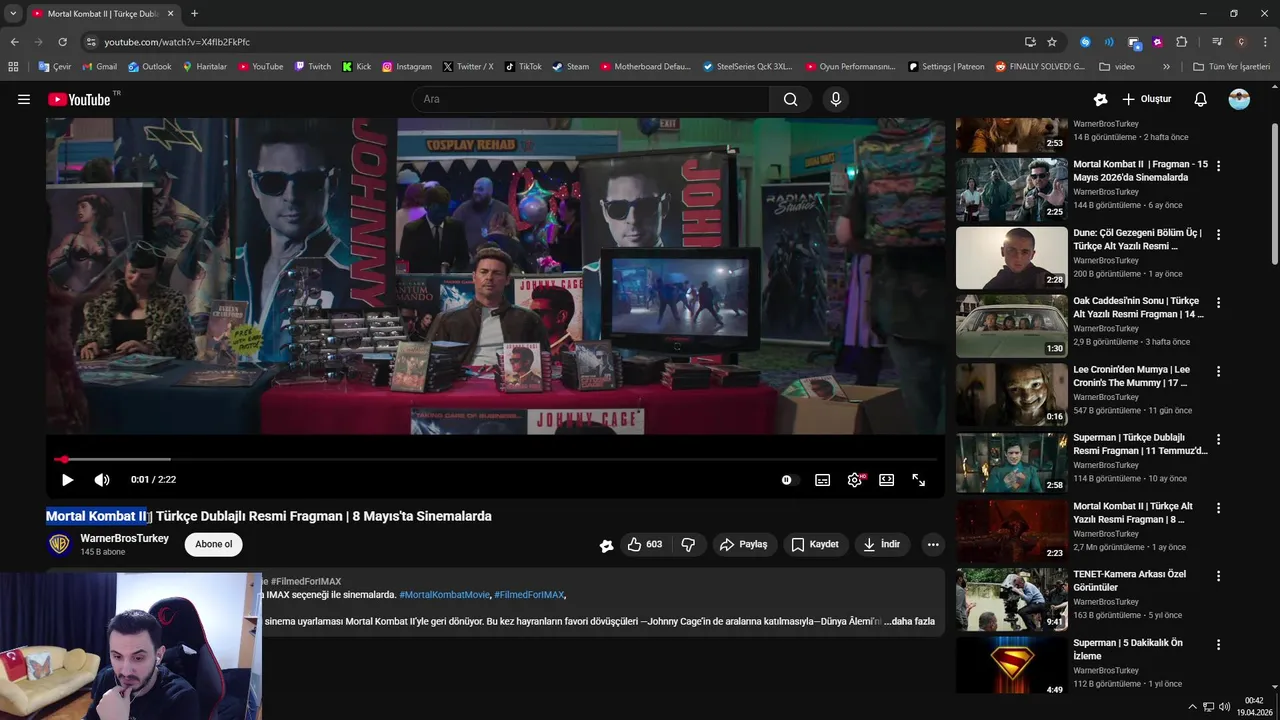Open the Kick bookmark

click(357, 67)
